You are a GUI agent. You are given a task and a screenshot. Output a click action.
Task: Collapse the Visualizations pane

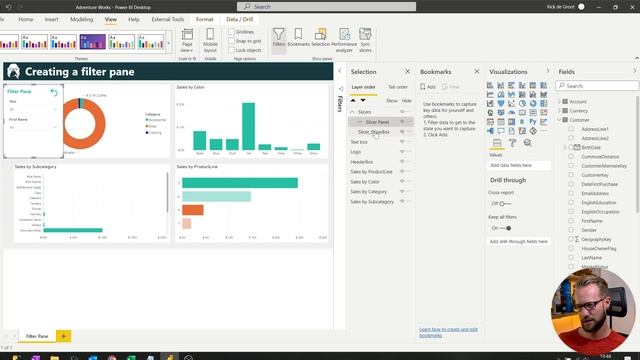coord(548,71)
